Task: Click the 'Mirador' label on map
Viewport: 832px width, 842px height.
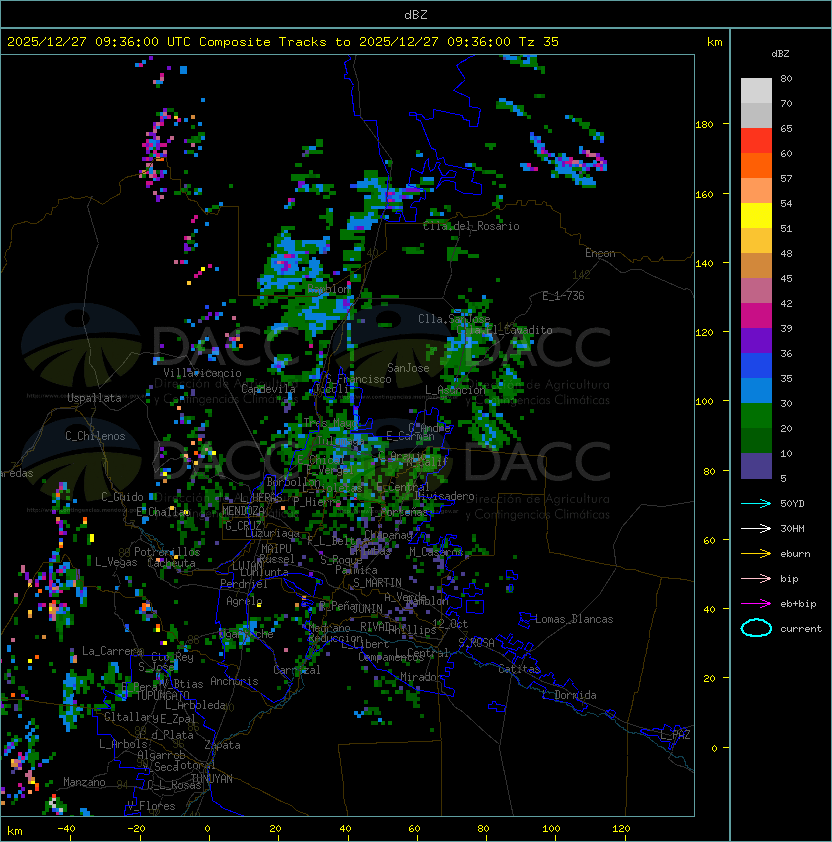Action: [422, 677]
